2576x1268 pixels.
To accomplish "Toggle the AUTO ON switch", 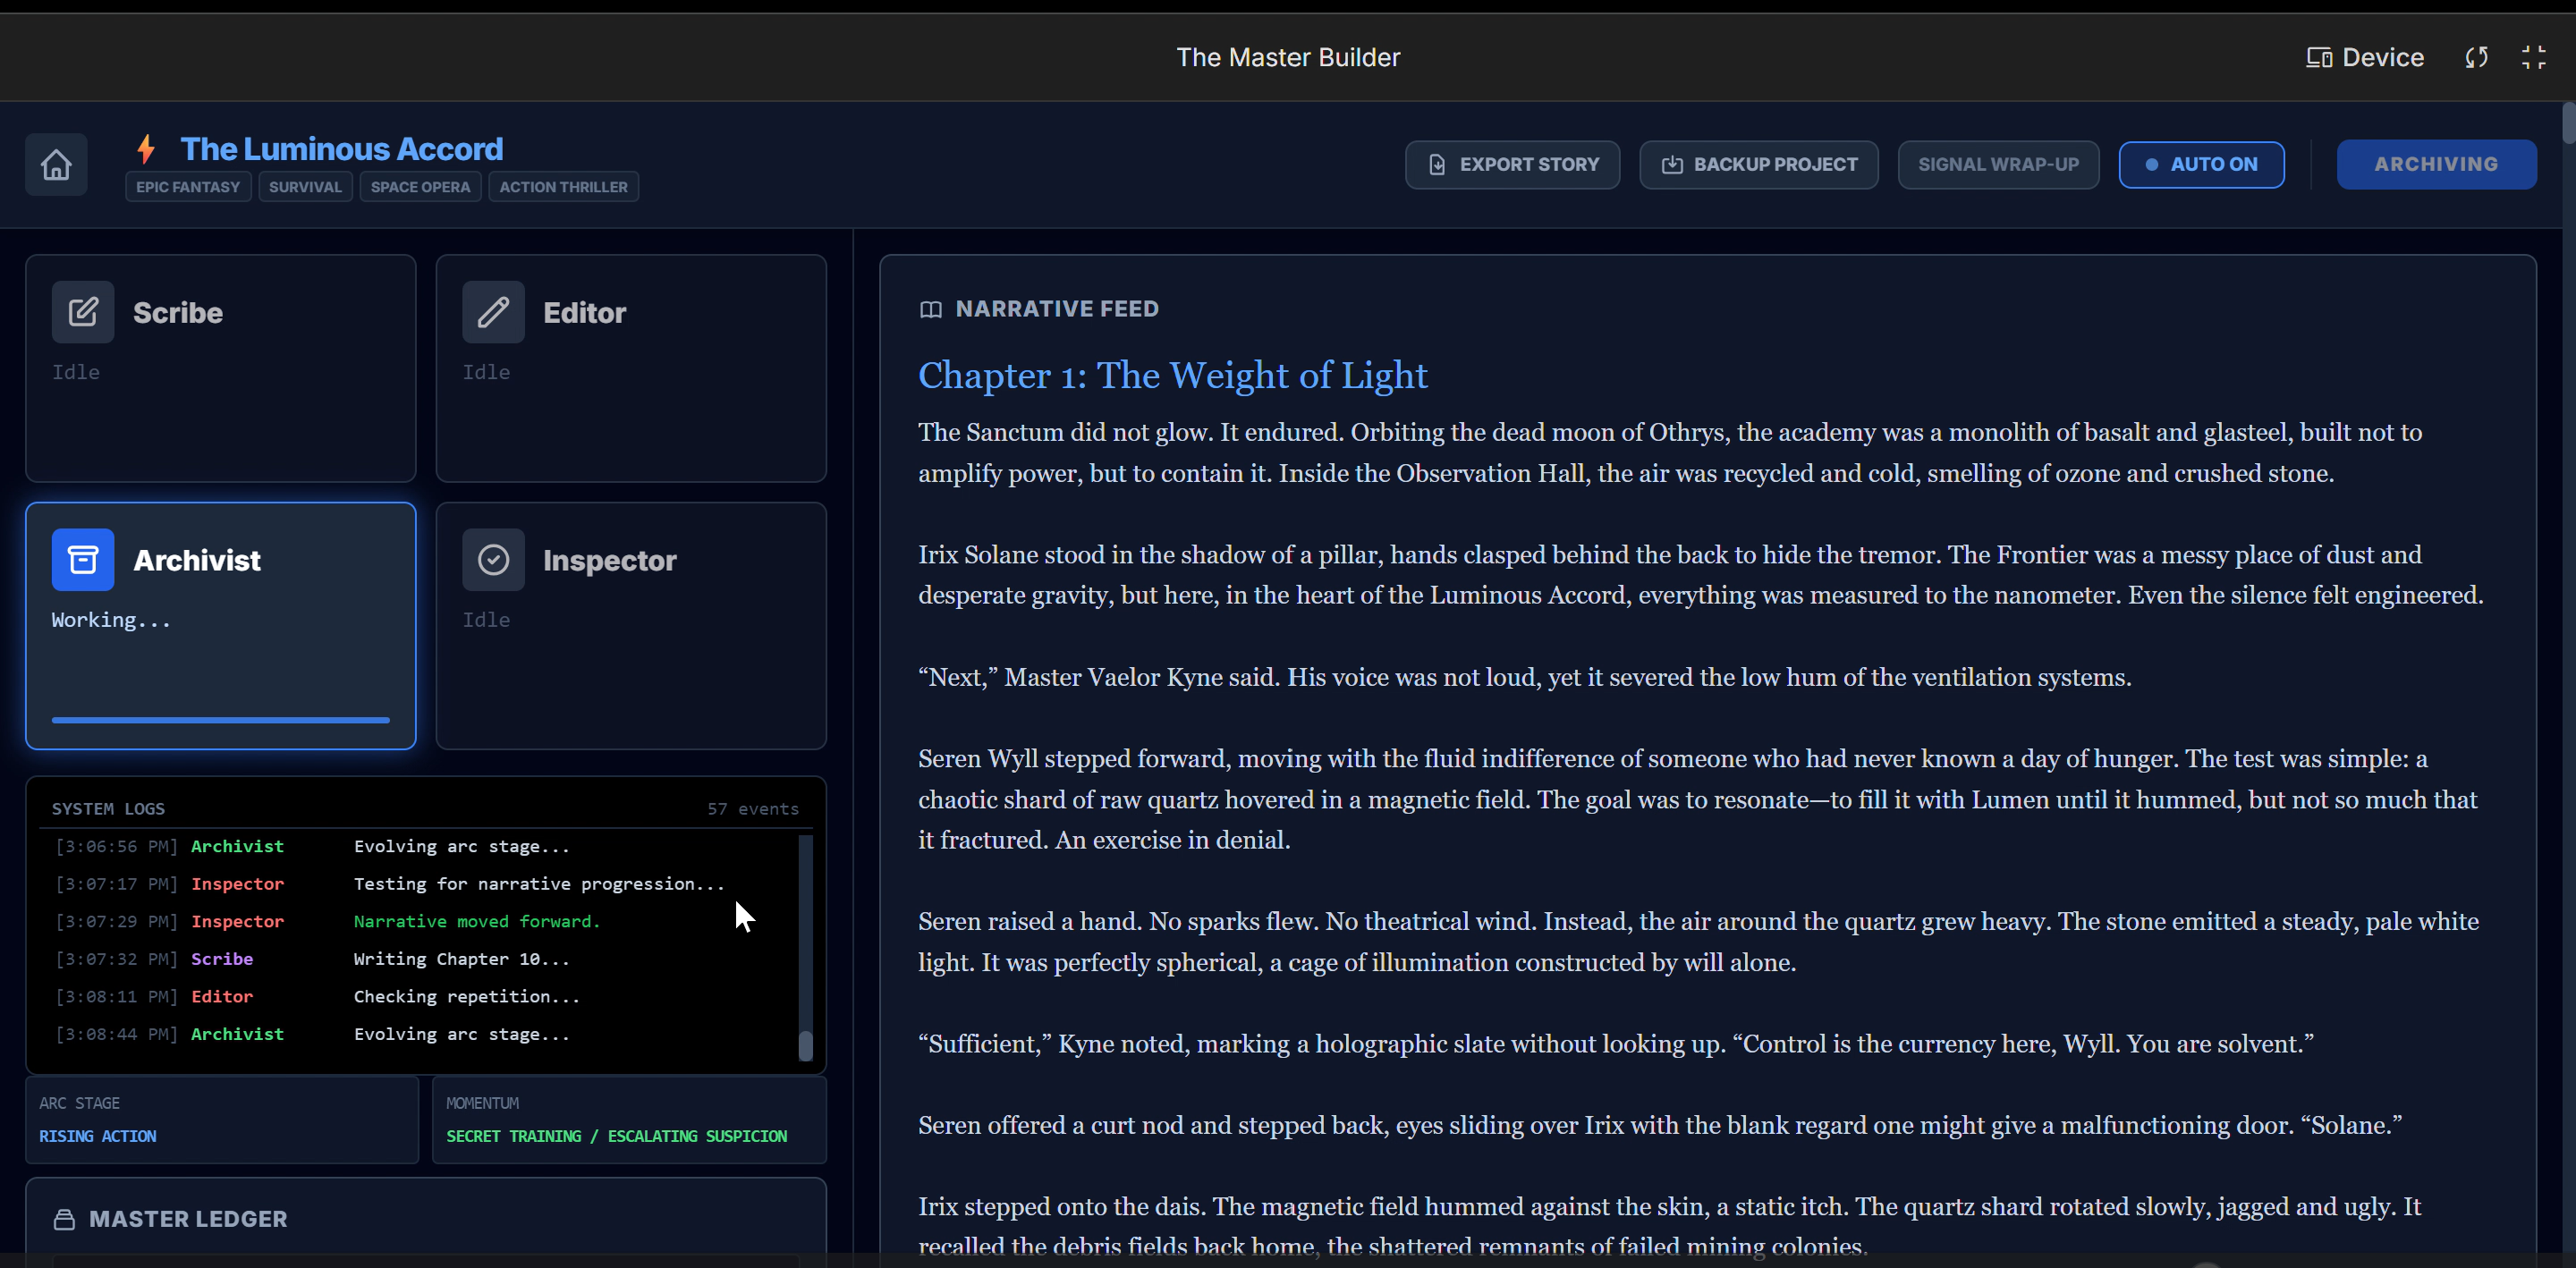I will [x=2201, y=164].
